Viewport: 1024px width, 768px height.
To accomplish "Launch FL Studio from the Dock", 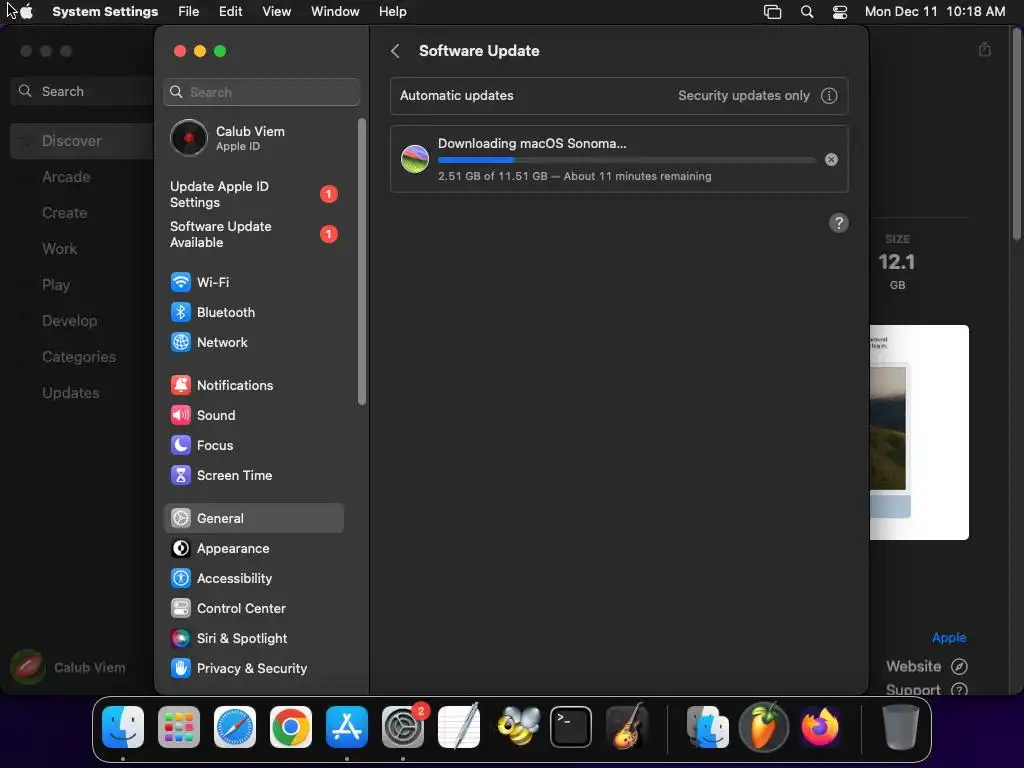I will (763, 726).
